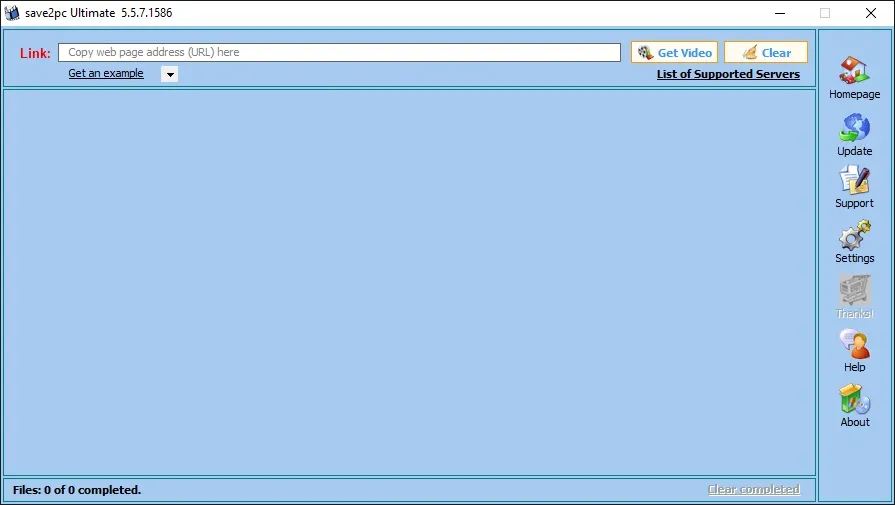Open the Help person icon
895x505 pixels.
[x=854, y=344]
